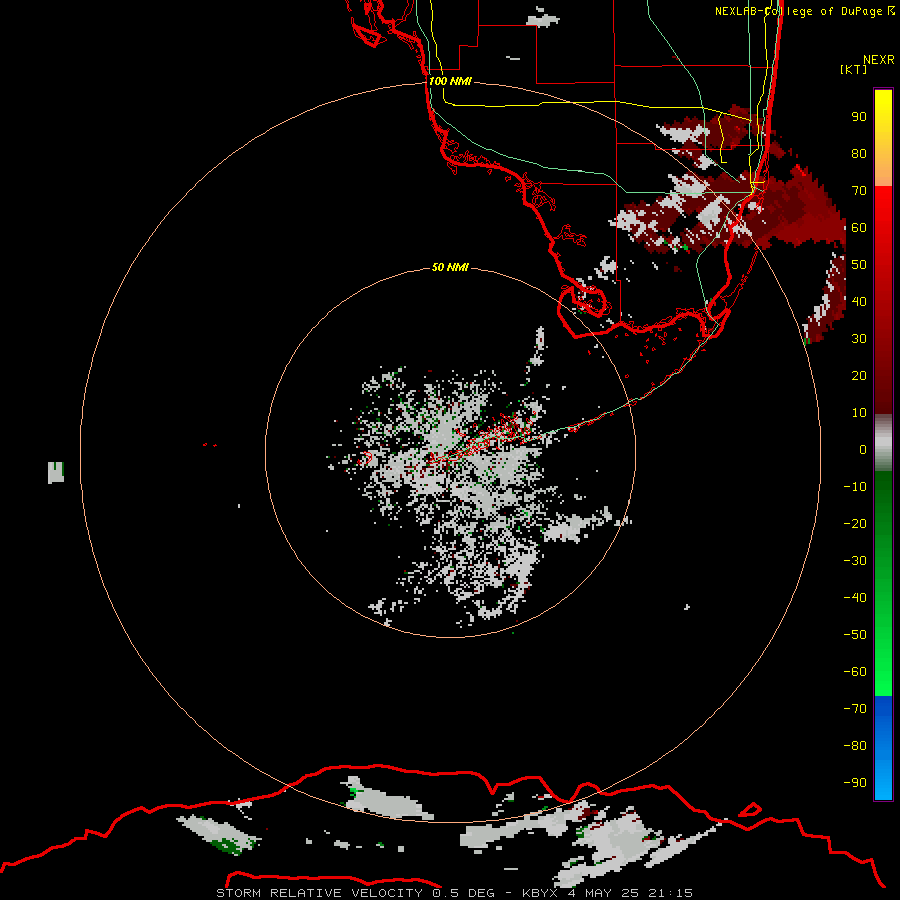Click the -10 scale value
The image size is (900, 900).
point(855,487)
